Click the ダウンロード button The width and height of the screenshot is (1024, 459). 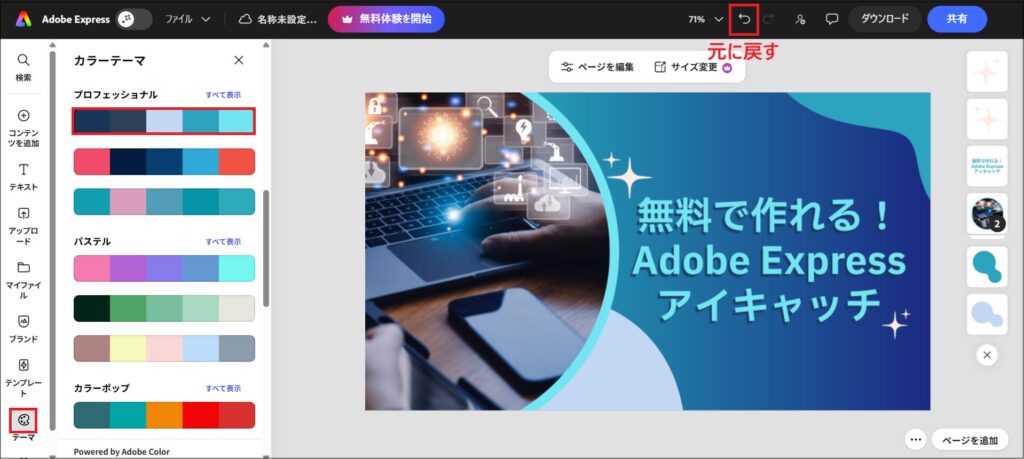pyautogui.click(x=885, y=19)
